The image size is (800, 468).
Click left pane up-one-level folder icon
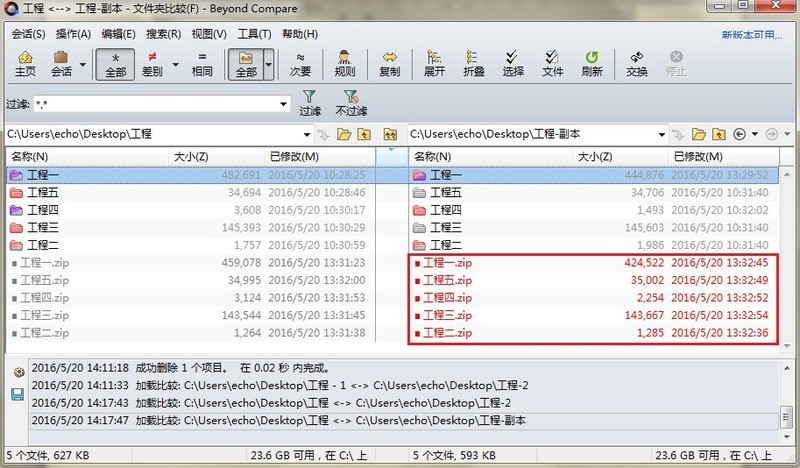[x=364, y=135]
